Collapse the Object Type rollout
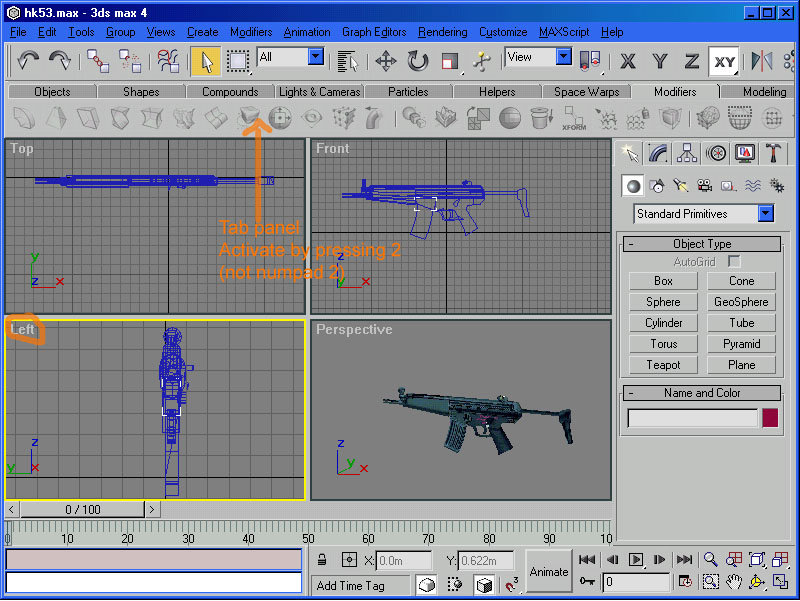The width and height of the screenshot is (800, 601). click(x=700, y=244)
